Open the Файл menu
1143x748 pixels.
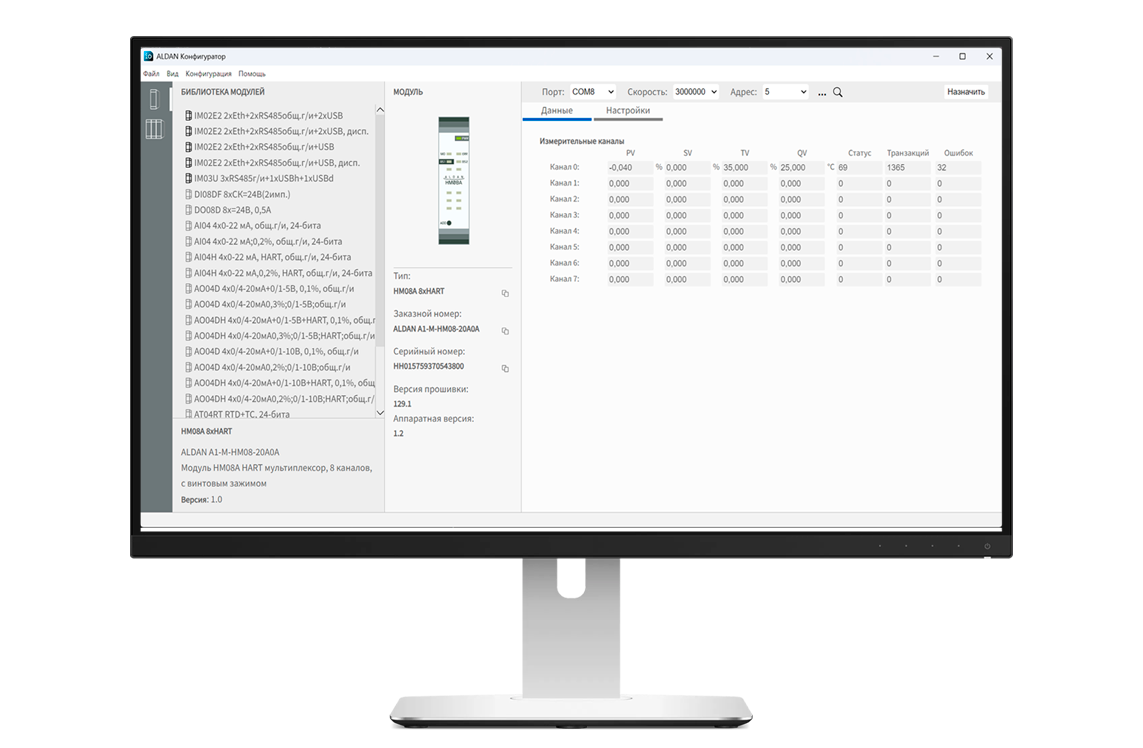(x=151, y=74)
